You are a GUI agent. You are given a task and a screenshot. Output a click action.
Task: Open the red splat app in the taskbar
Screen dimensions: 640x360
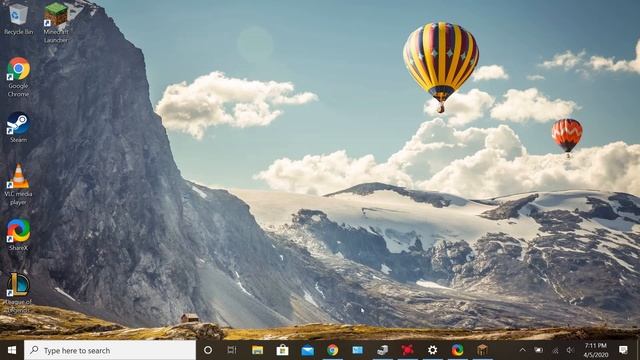point(407,350)
